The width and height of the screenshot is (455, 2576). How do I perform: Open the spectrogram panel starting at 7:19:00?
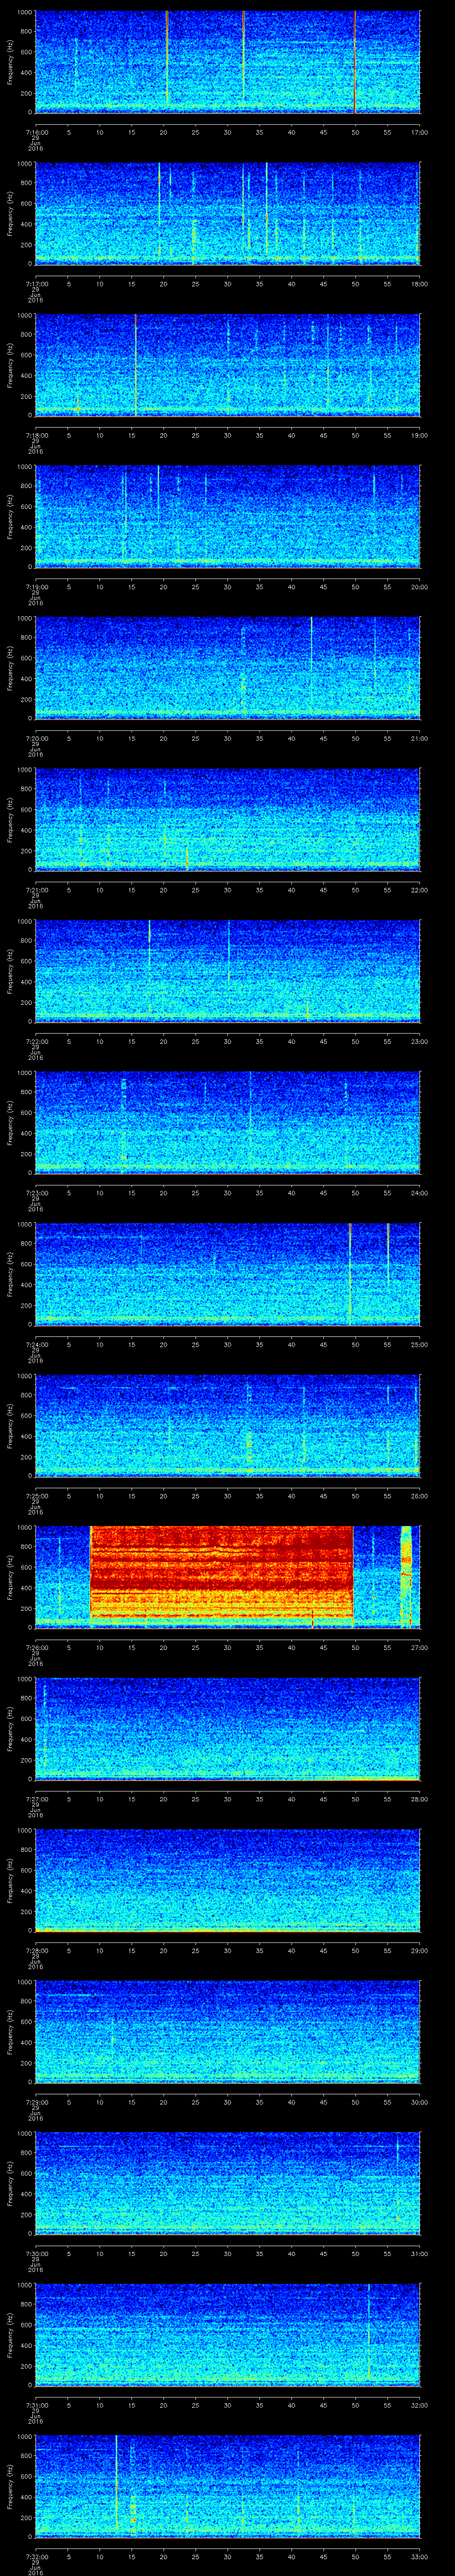pos(228,516)
